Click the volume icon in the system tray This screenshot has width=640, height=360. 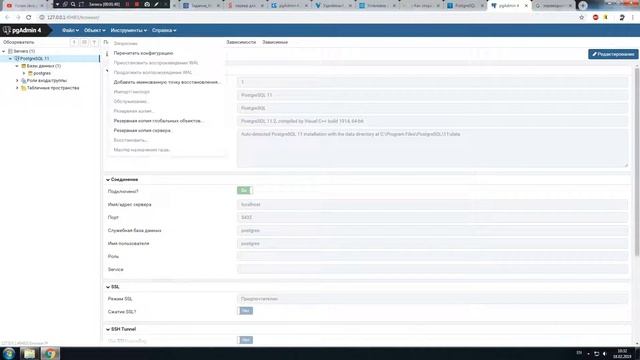605,353
